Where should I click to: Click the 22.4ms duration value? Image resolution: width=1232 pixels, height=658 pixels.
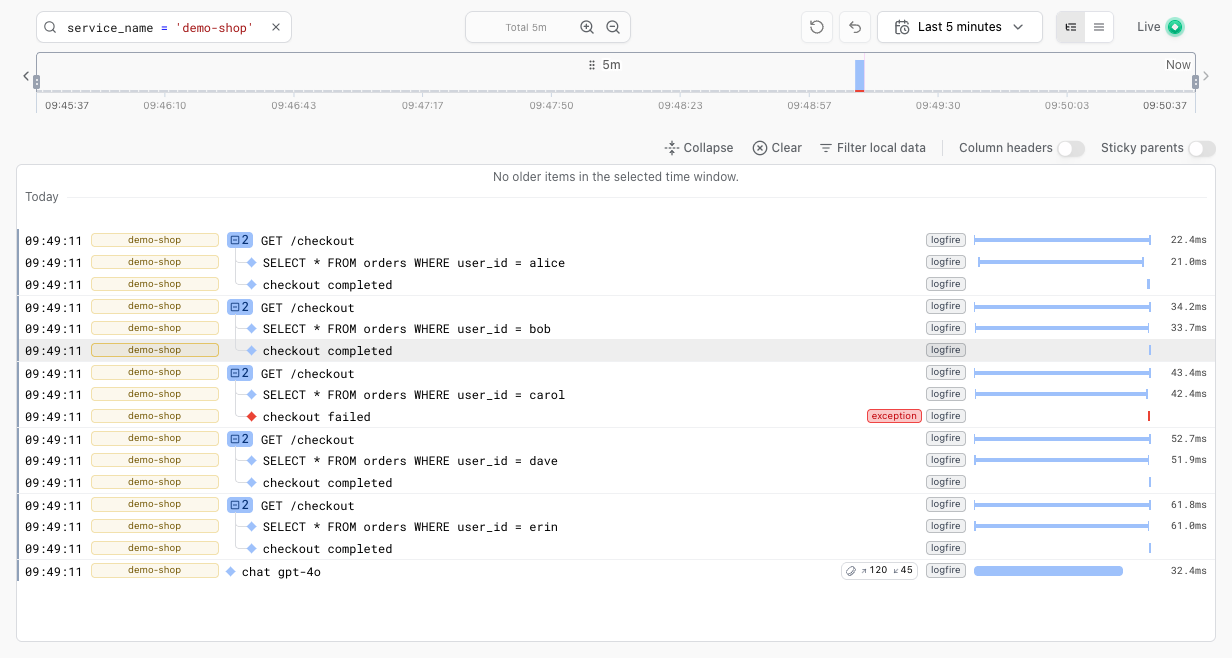pyautogui.click(x=1188, y=240)
